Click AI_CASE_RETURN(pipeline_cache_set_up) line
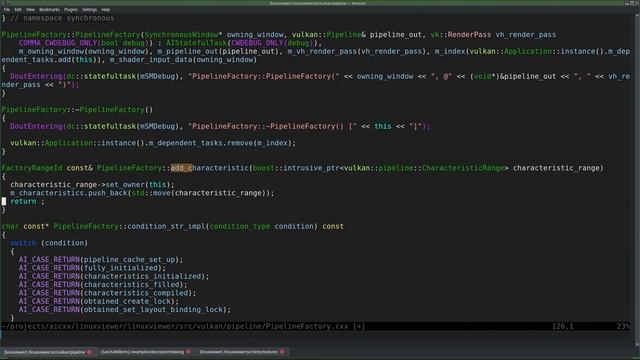The image size is (640, 360). [x=101, y=260]
